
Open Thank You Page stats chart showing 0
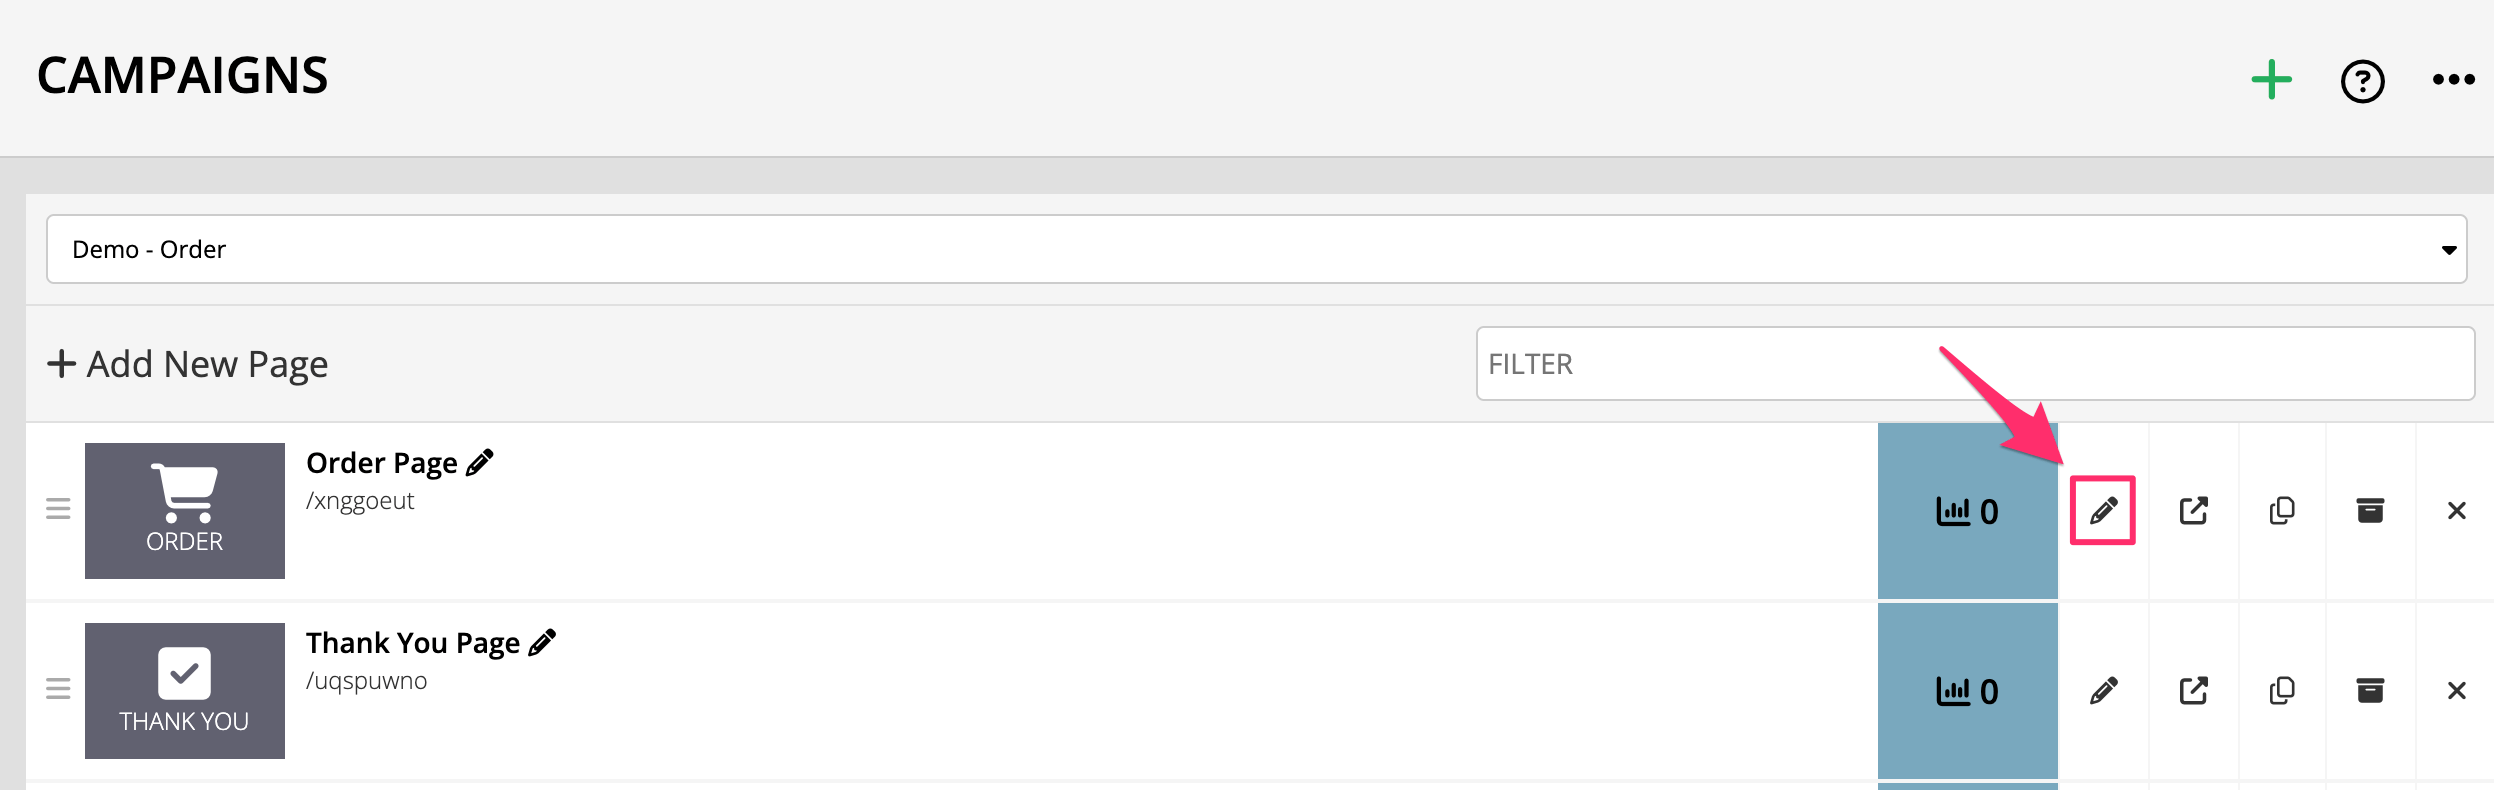(x=1967, y=691)
